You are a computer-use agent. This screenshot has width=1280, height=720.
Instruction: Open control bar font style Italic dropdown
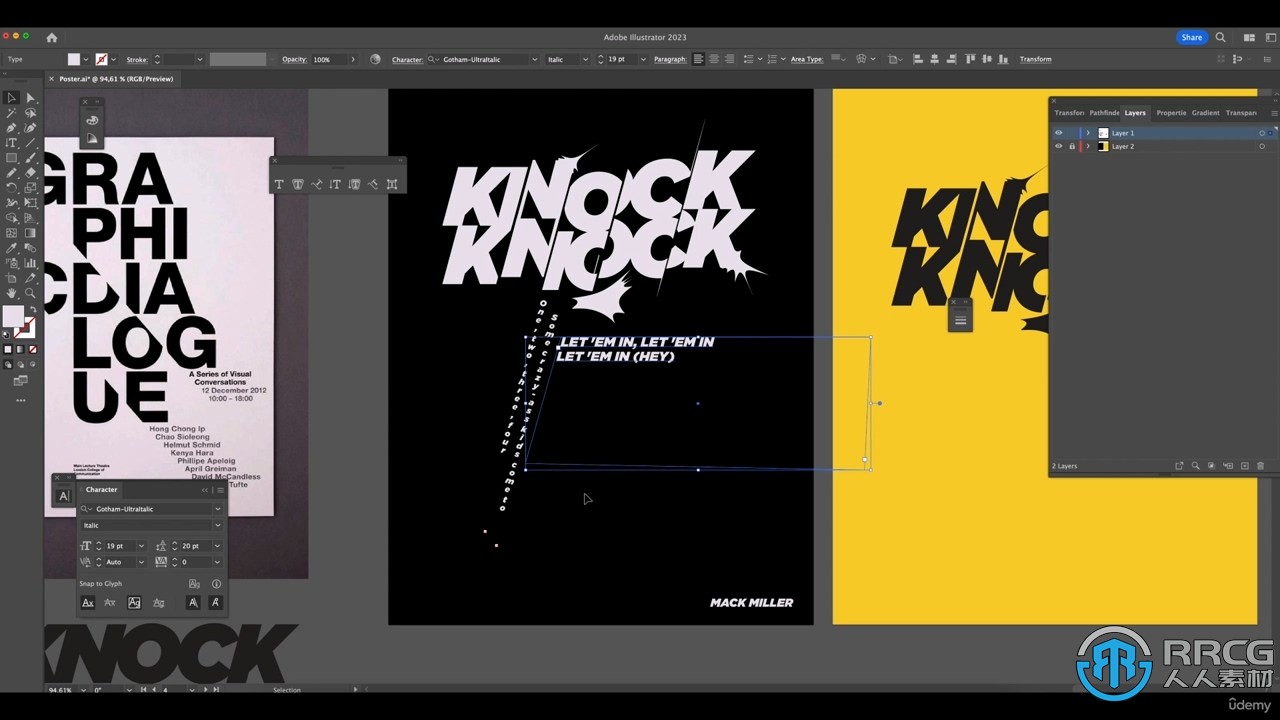(x=586, y=59)
